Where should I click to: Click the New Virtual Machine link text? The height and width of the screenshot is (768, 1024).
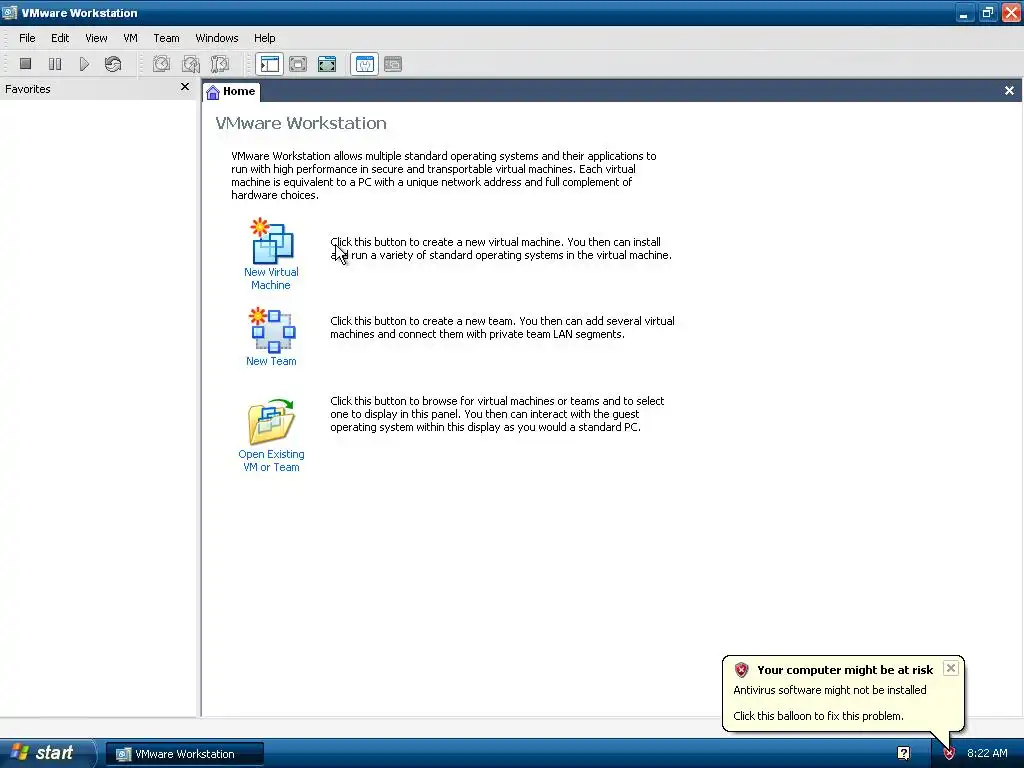[x=271, y=278]
